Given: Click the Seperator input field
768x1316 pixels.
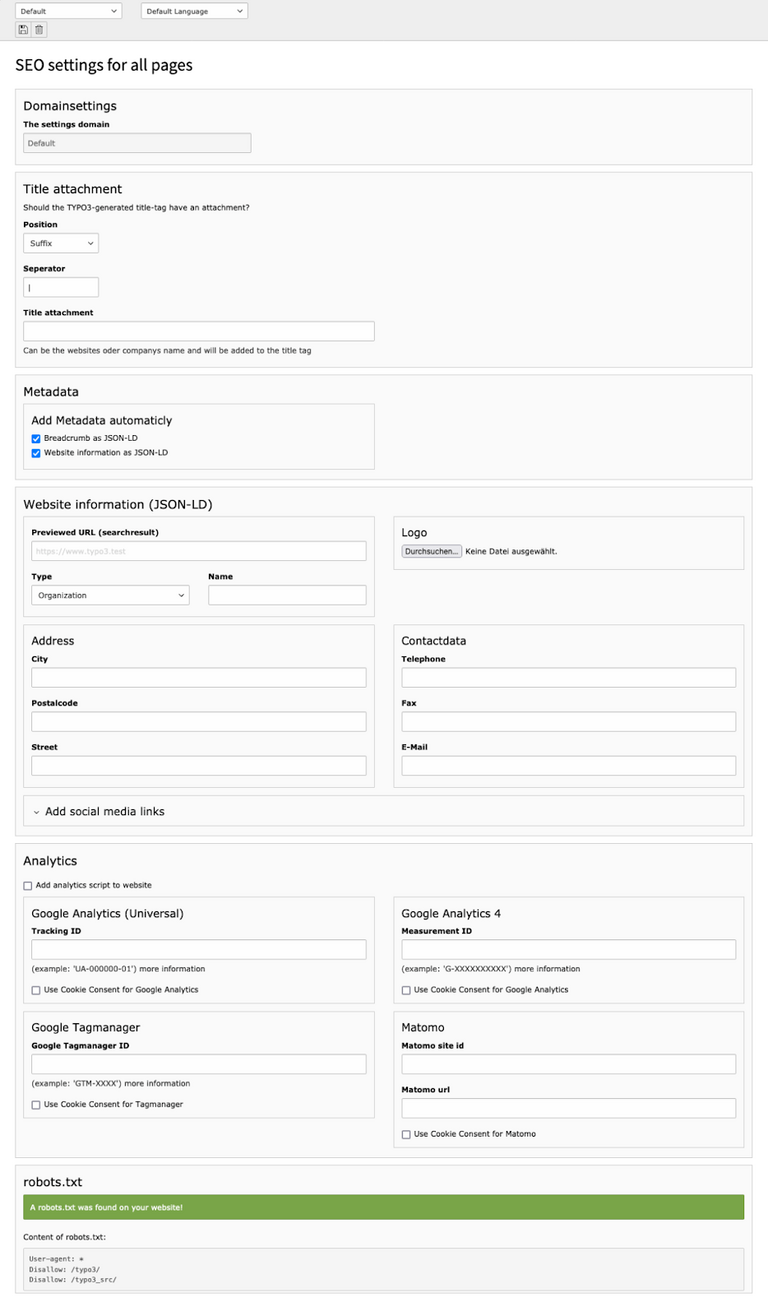Looking at the screenshot, I should coord(60,287).
